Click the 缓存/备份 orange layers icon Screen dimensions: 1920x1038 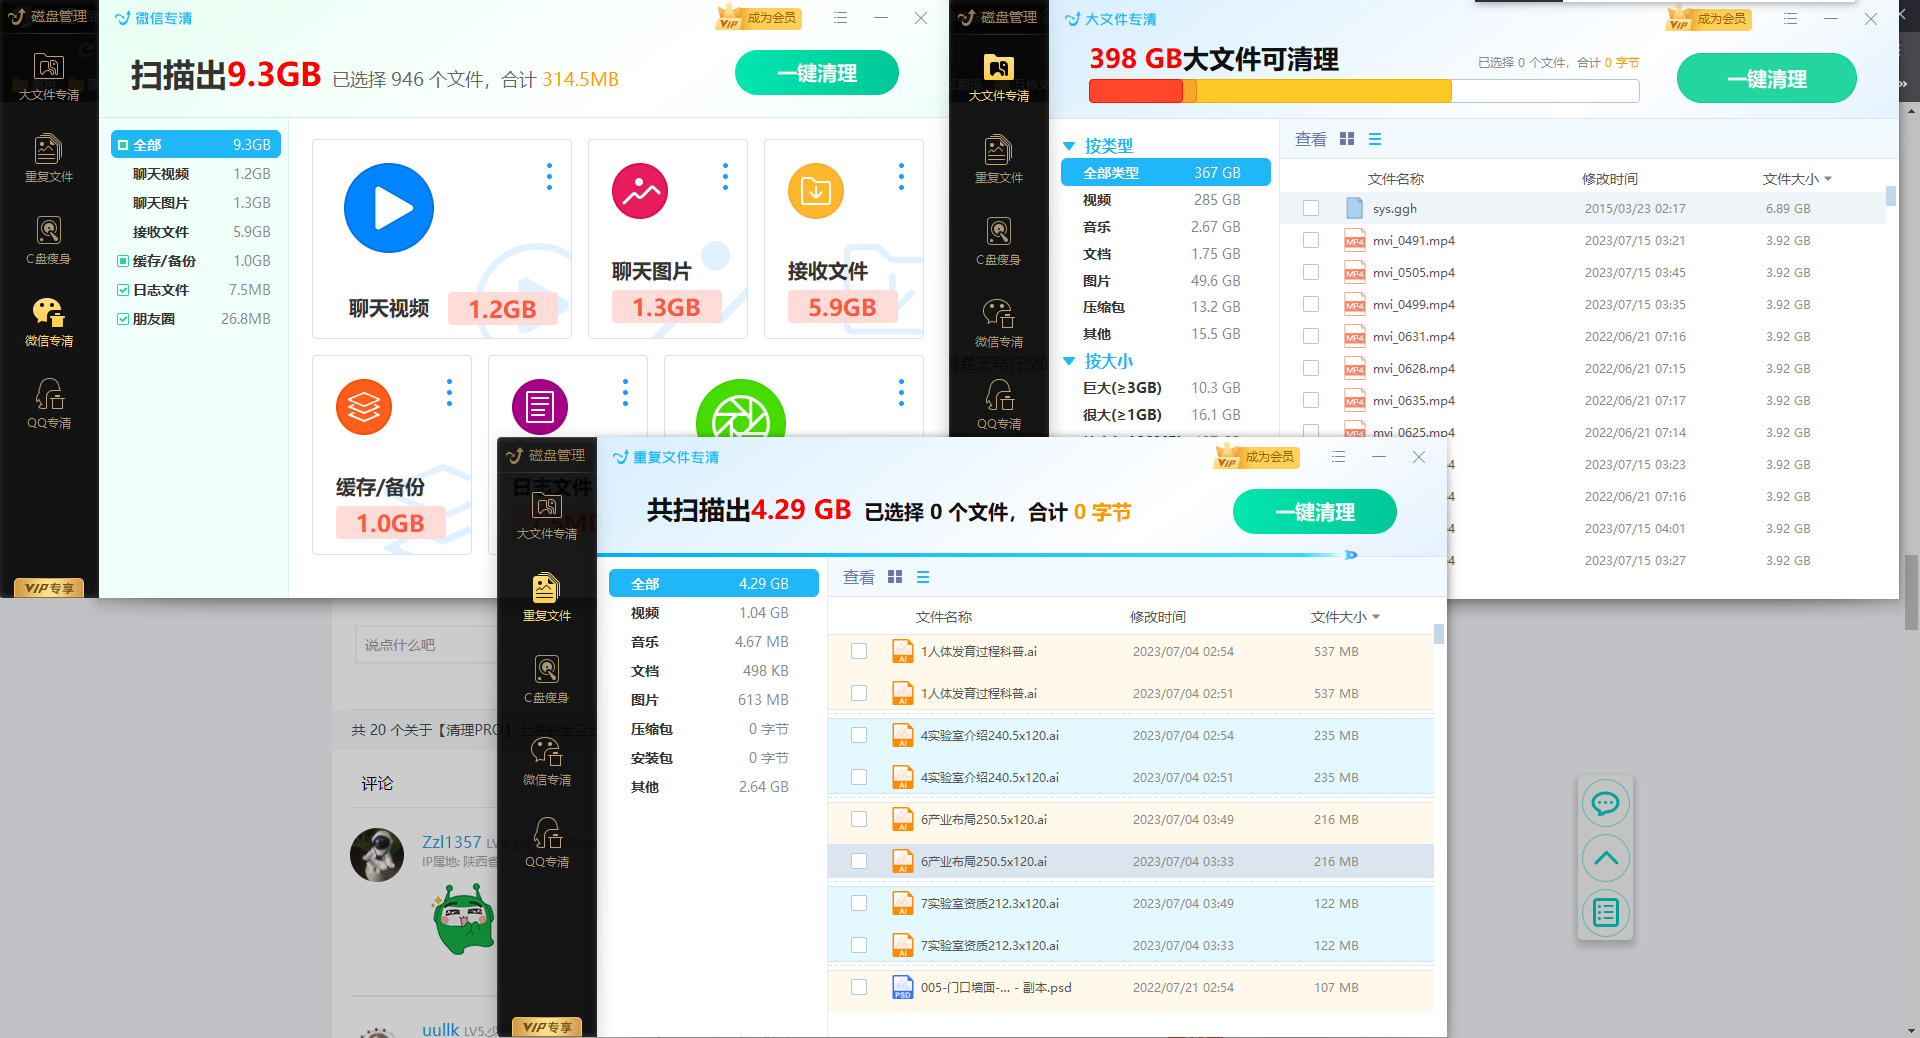[x=364, y=407]
